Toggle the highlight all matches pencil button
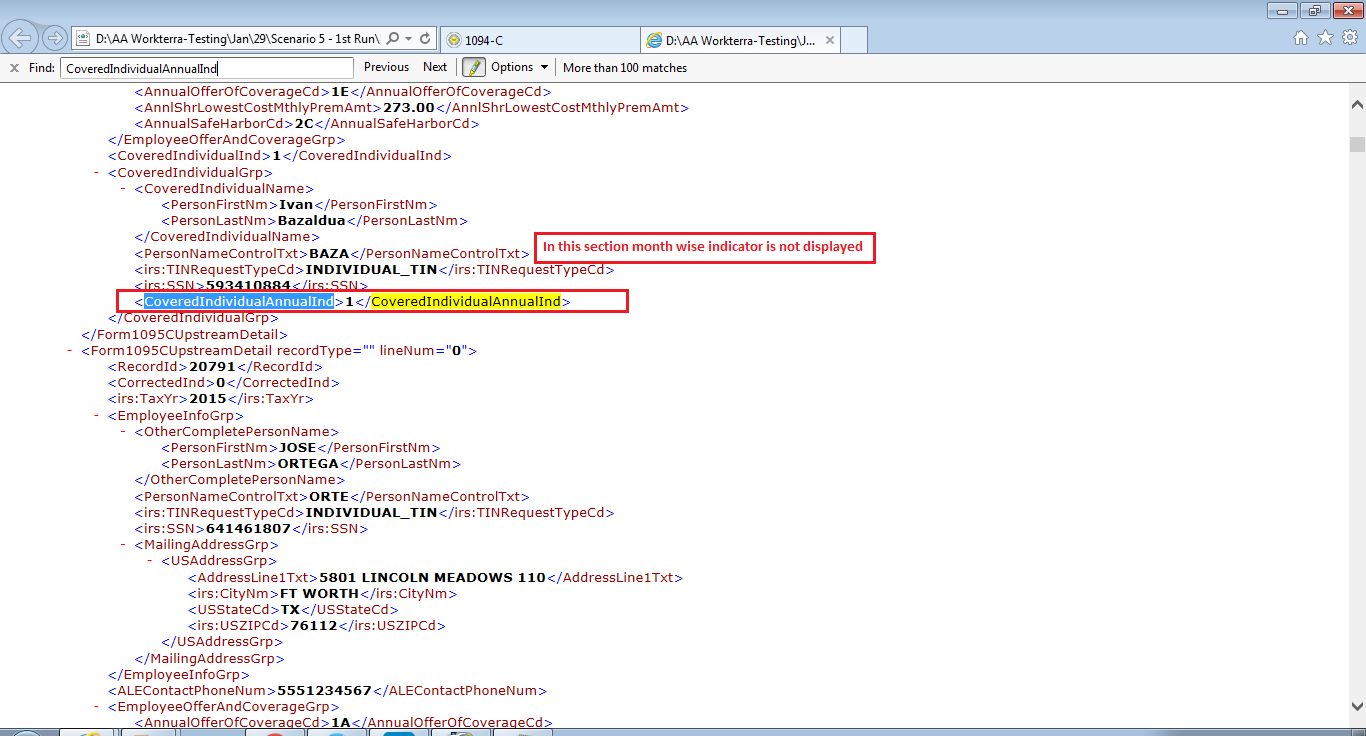 (x=473, y=67)
